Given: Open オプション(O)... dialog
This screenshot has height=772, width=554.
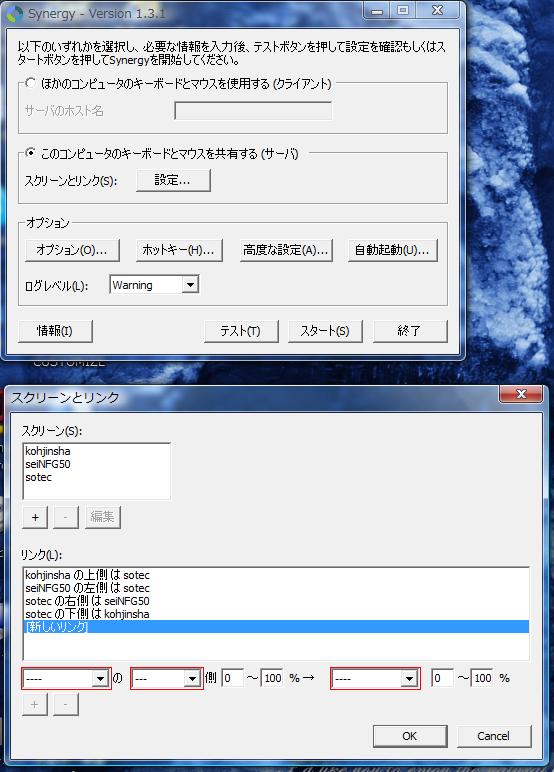Looking at the screenshot, I should 72,250.
